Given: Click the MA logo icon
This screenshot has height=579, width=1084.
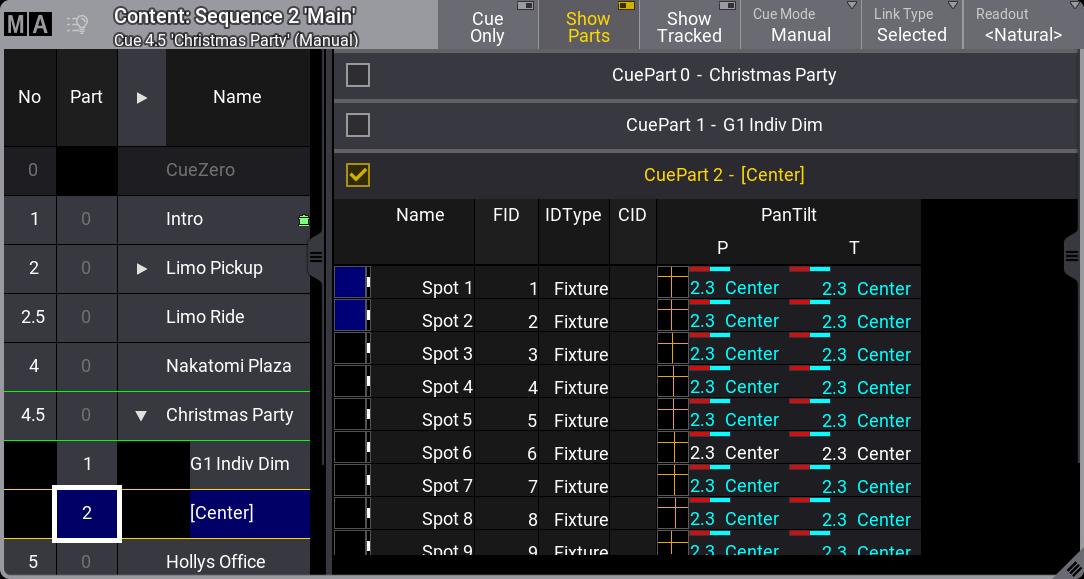Looking at the screenshot, I should tap(28, 25).
